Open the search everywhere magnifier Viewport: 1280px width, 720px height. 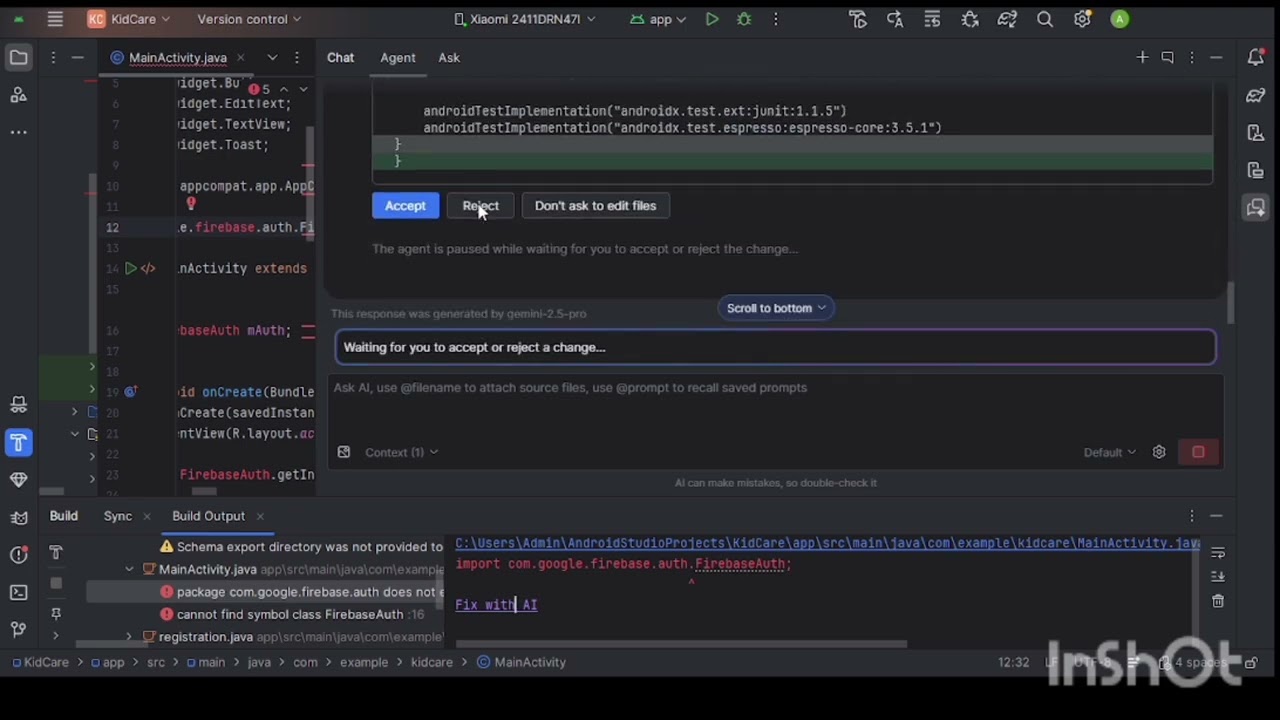[1045, 19]
